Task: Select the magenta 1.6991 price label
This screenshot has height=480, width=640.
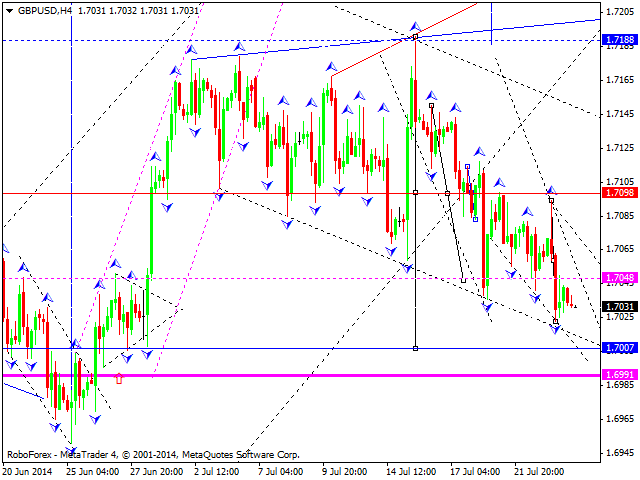Action: (x=617, y=374)
